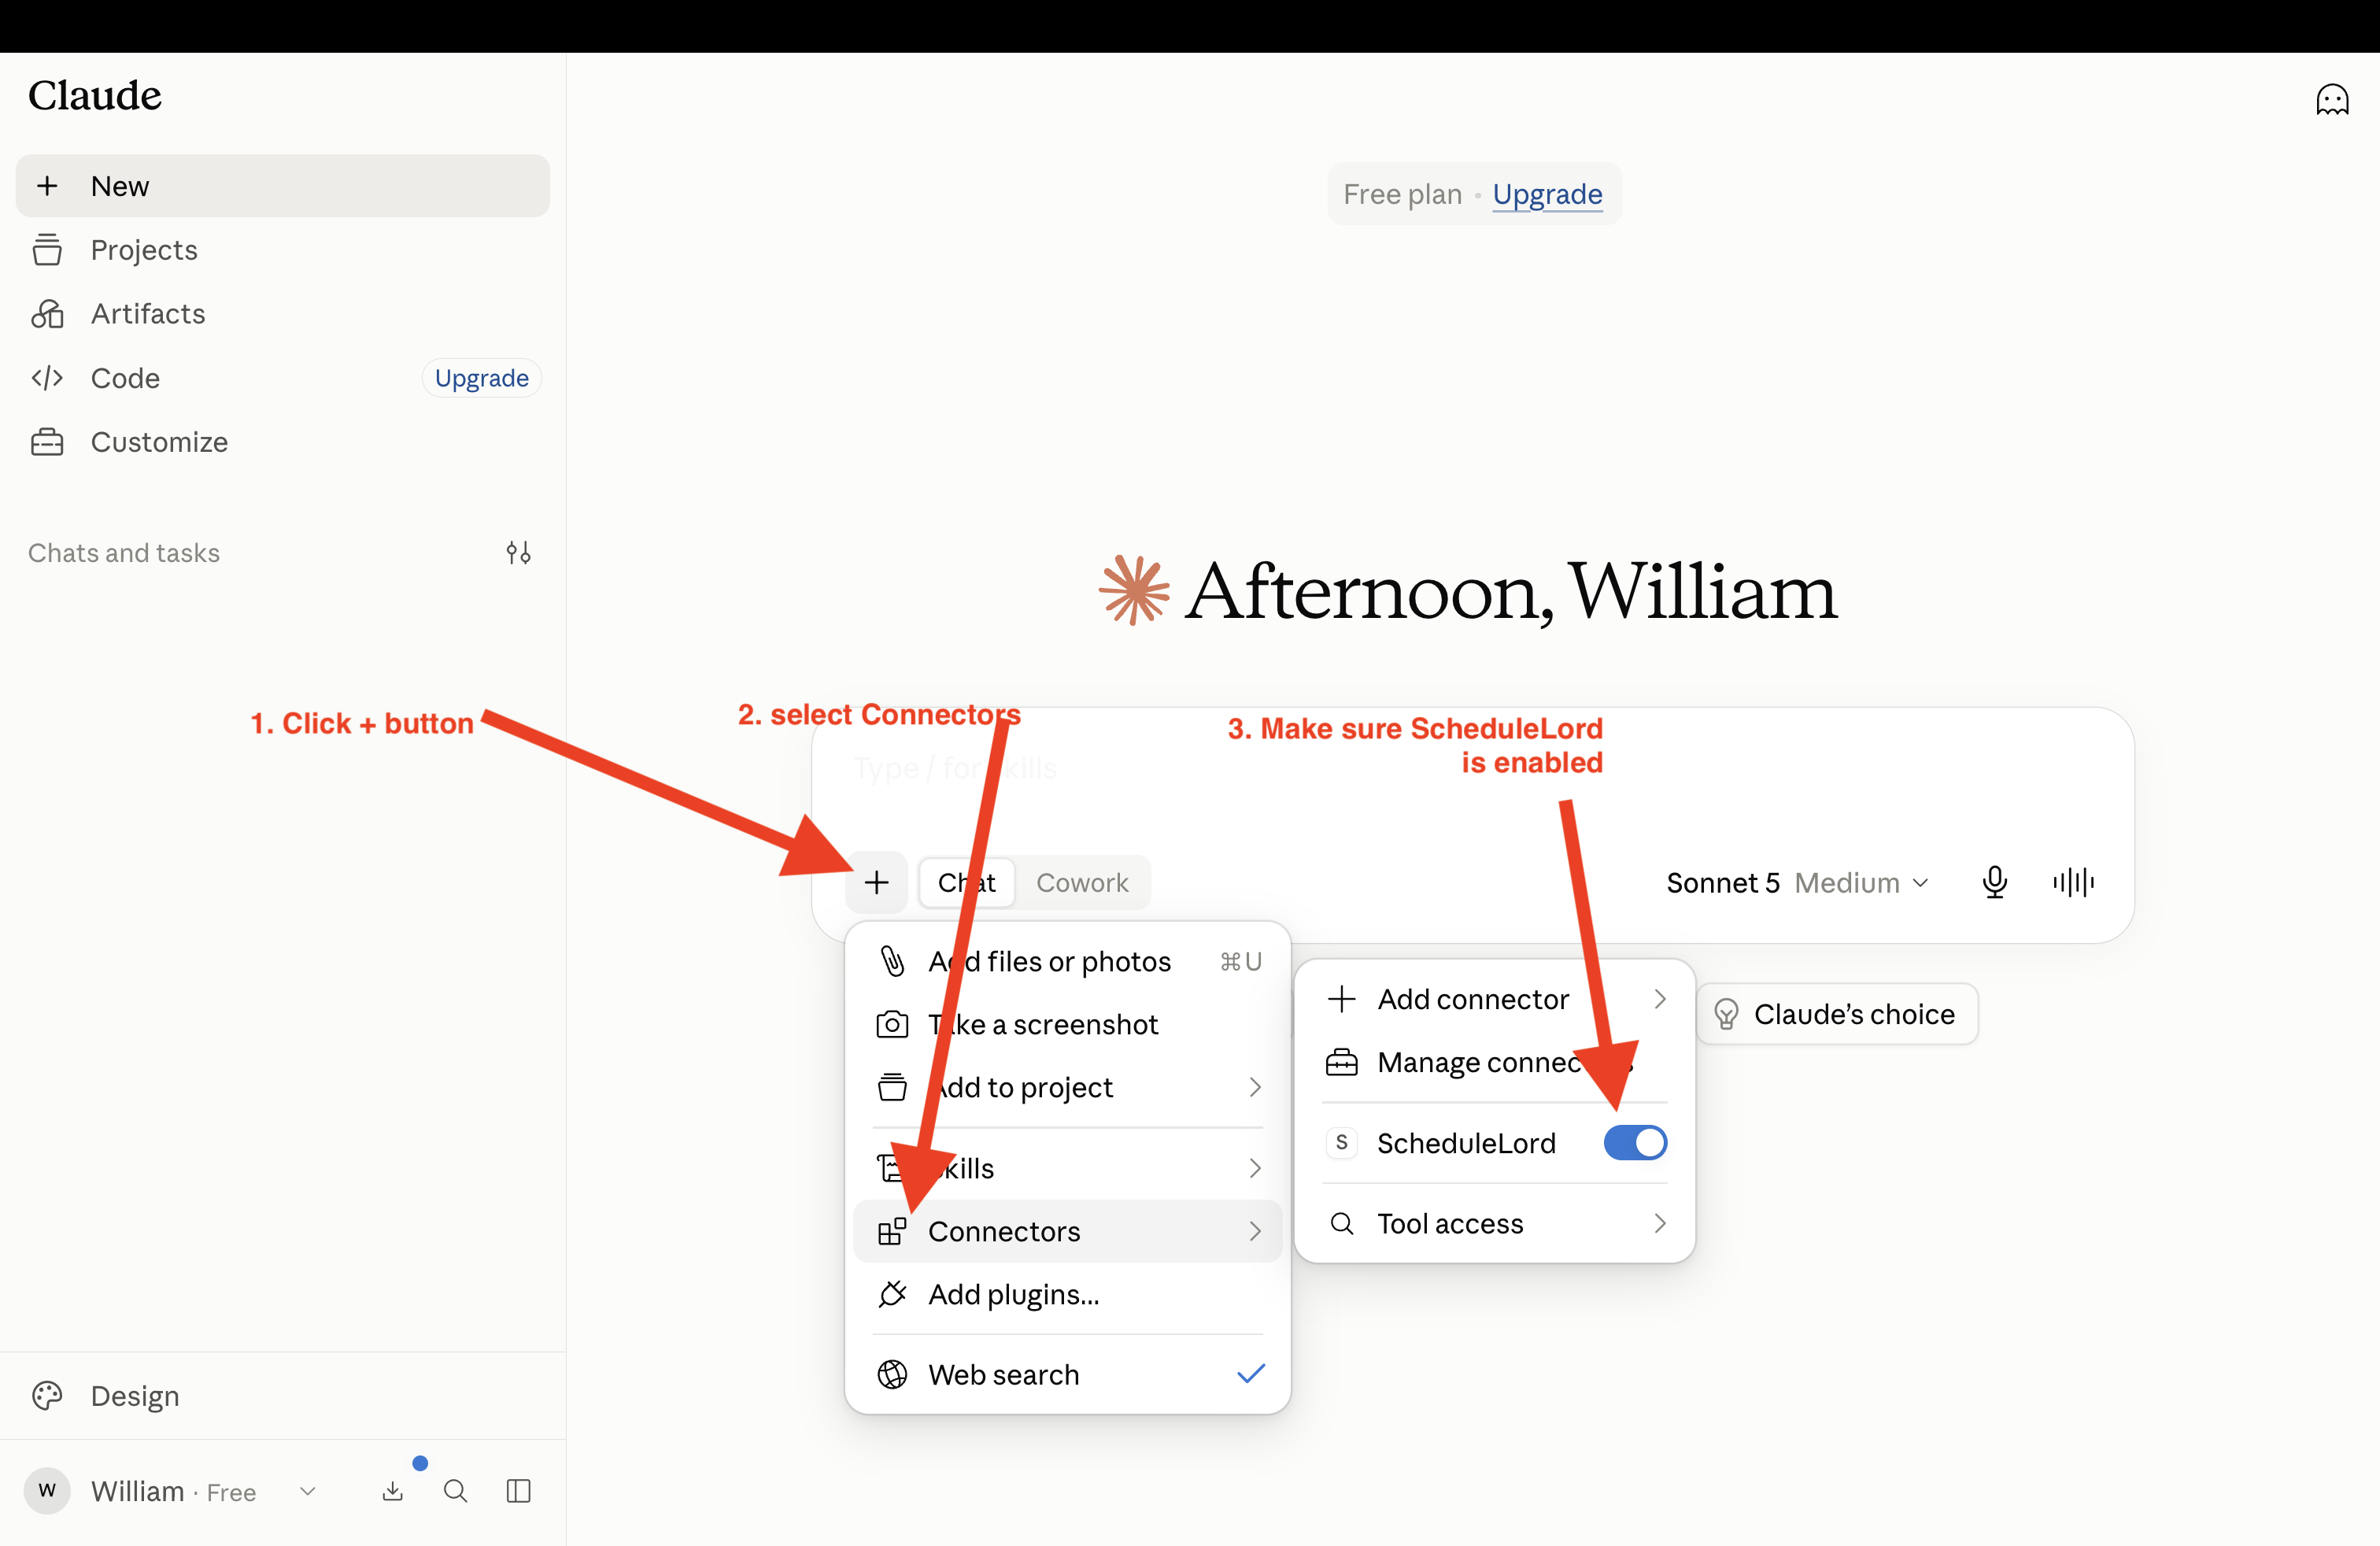Screen dimensions: 2380x1546
Task: Choose Tool access menu item
Action: click(x=1495, y=1223)
